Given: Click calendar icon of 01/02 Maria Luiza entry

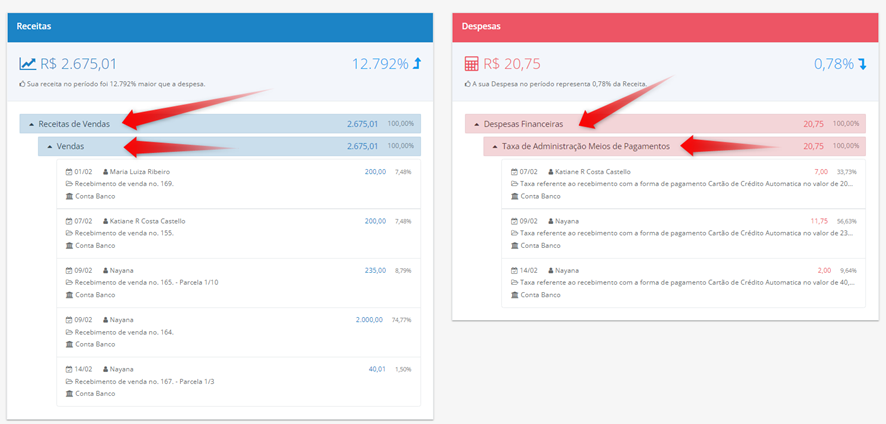Looking at the screenshot, I should (69, 172).
